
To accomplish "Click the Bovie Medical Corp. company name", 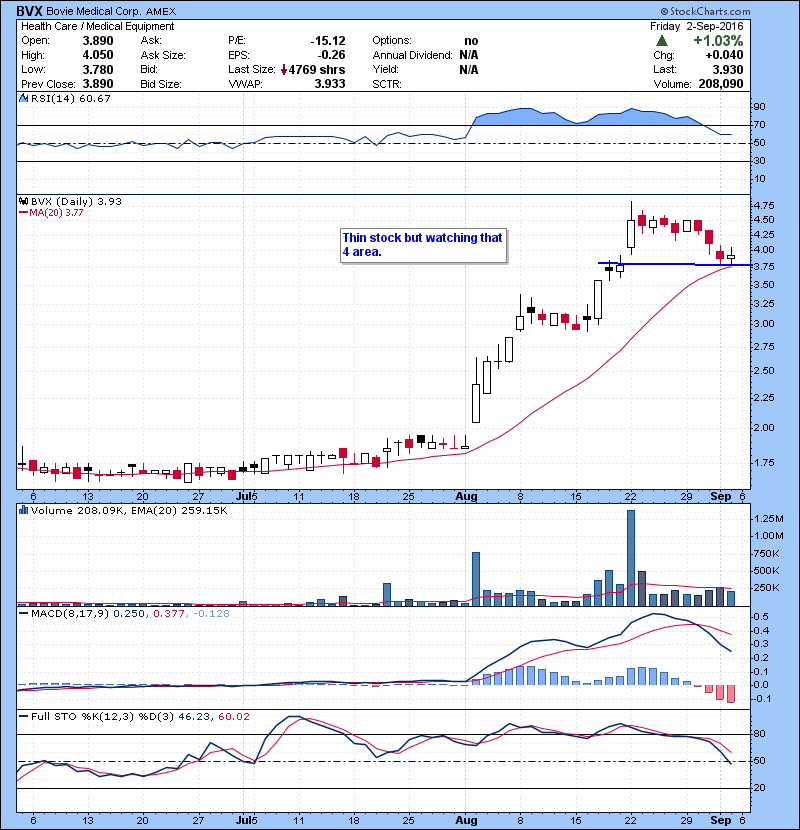I will pos(94,11).
